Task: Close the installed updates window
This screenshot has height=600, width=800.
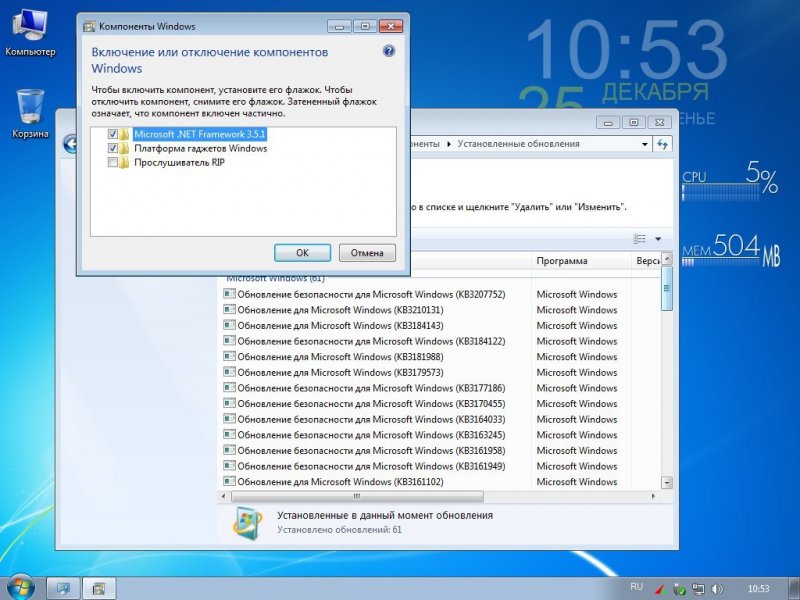Action: [x=659, y=122]
